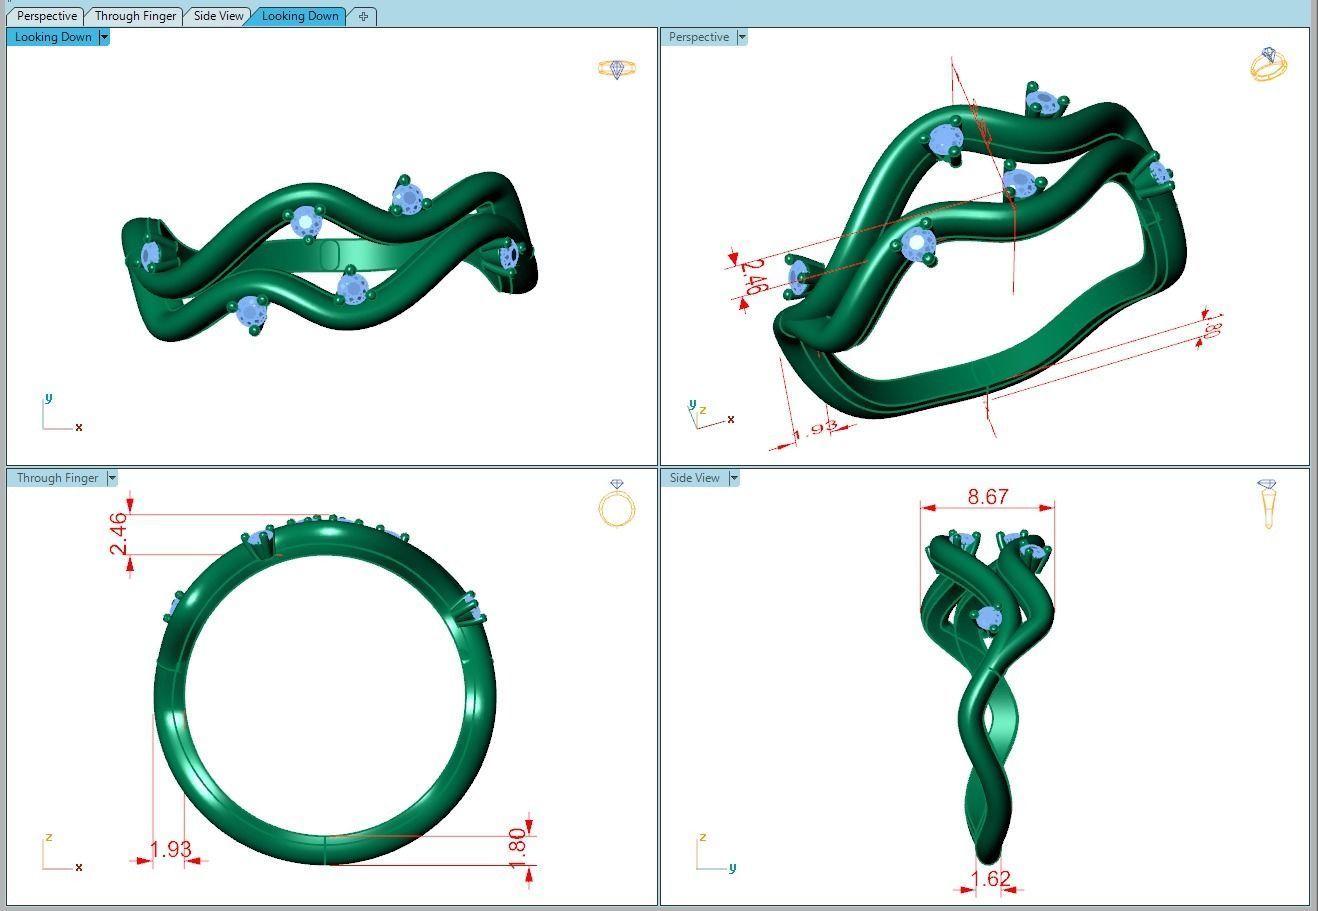Expand the Perspective viewport dropdown arrow

coord(741,37)
